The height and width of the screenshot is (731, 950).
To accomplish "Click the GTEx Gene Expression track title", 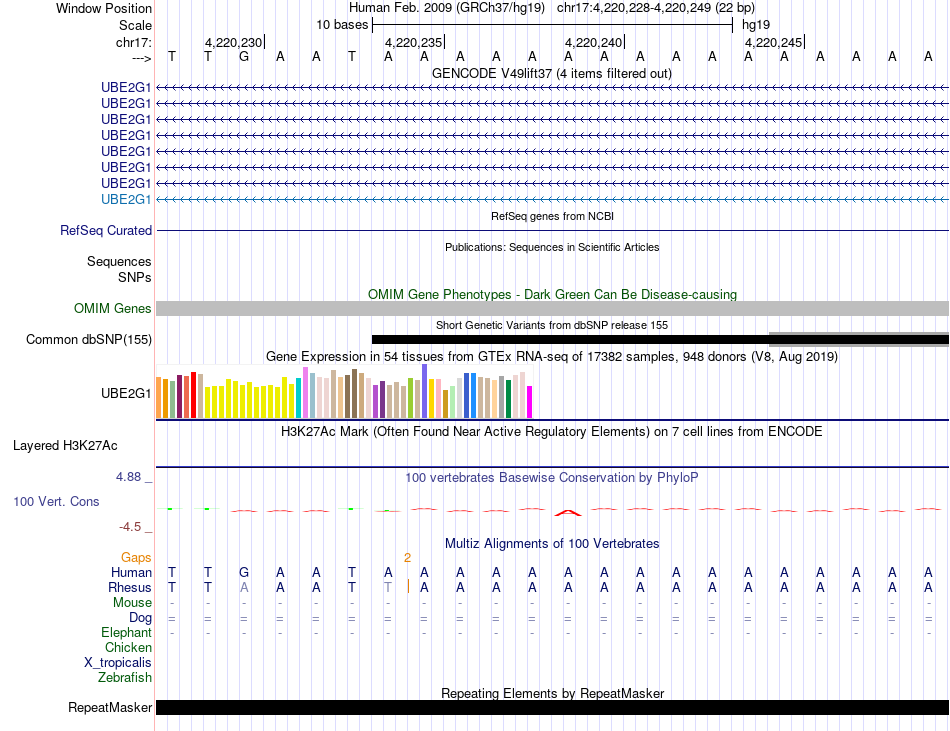I will pos(552,356).
